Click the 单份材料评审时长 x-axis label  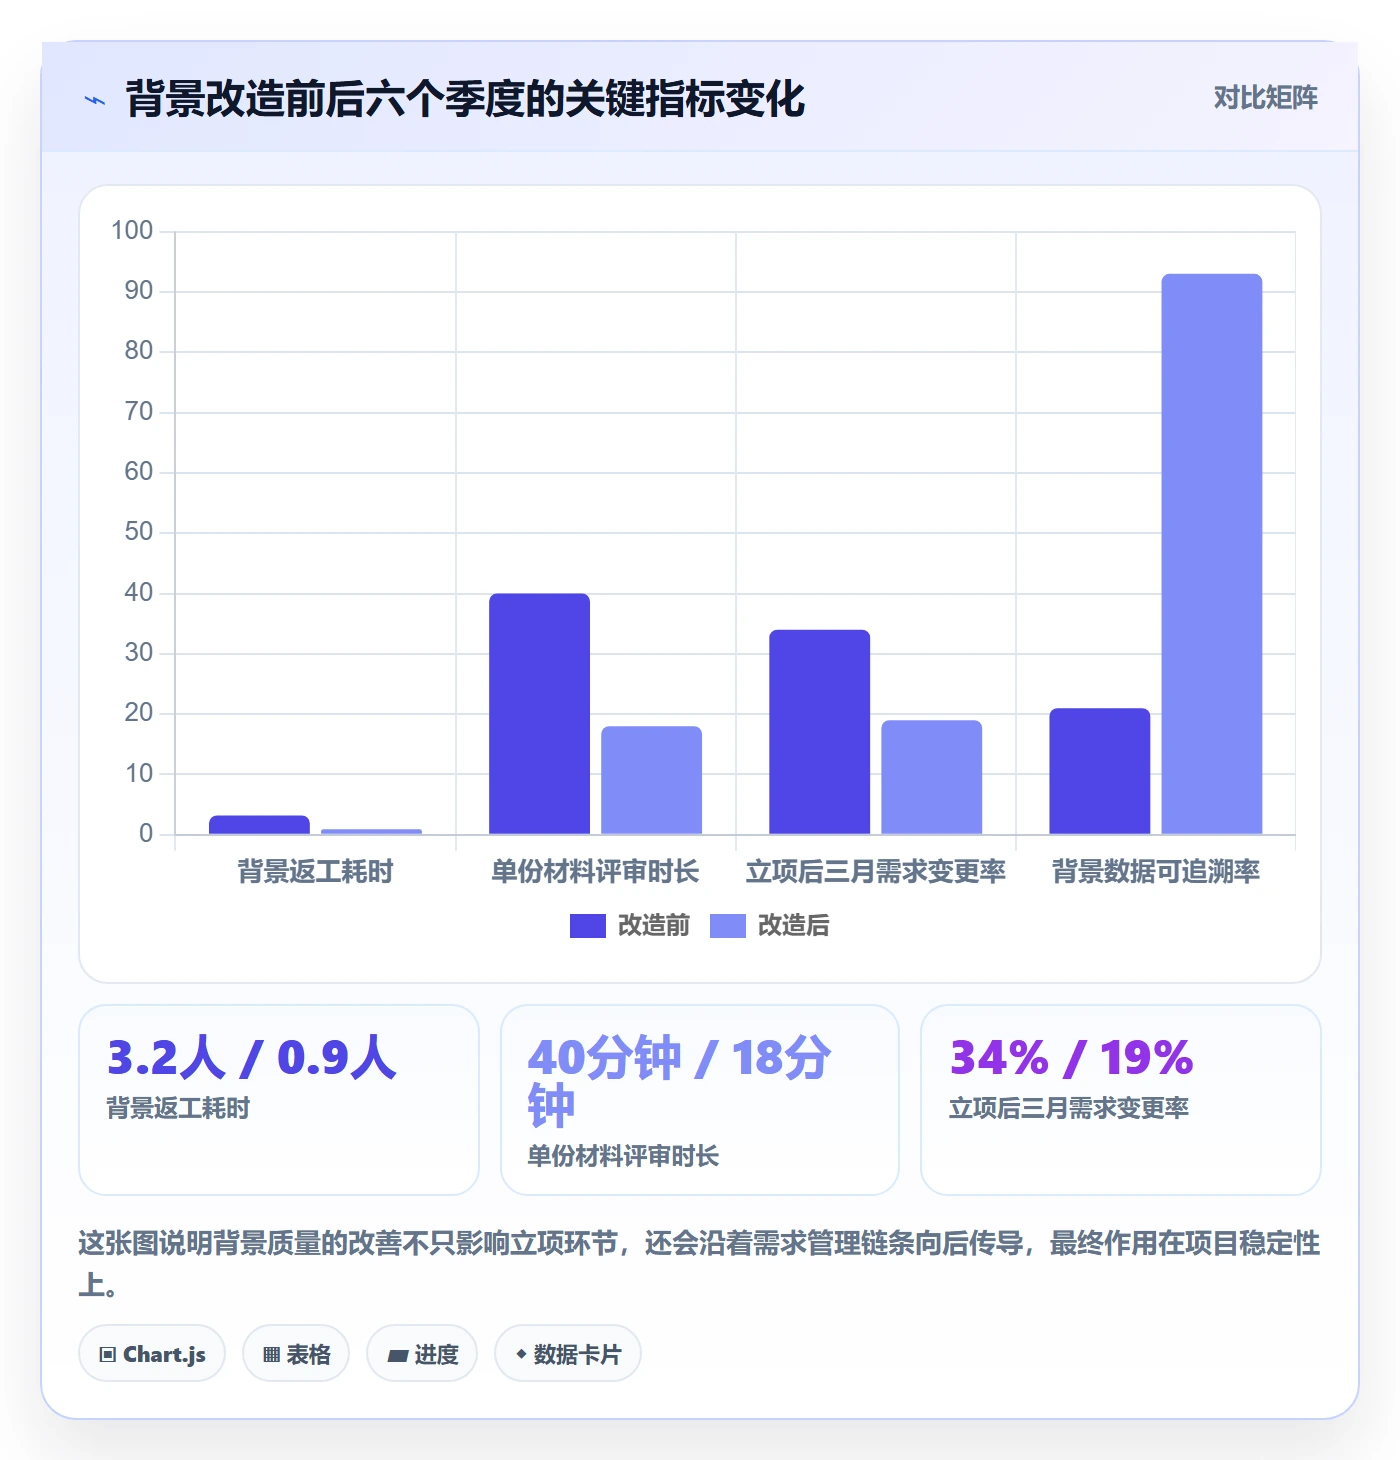[595, 872]
